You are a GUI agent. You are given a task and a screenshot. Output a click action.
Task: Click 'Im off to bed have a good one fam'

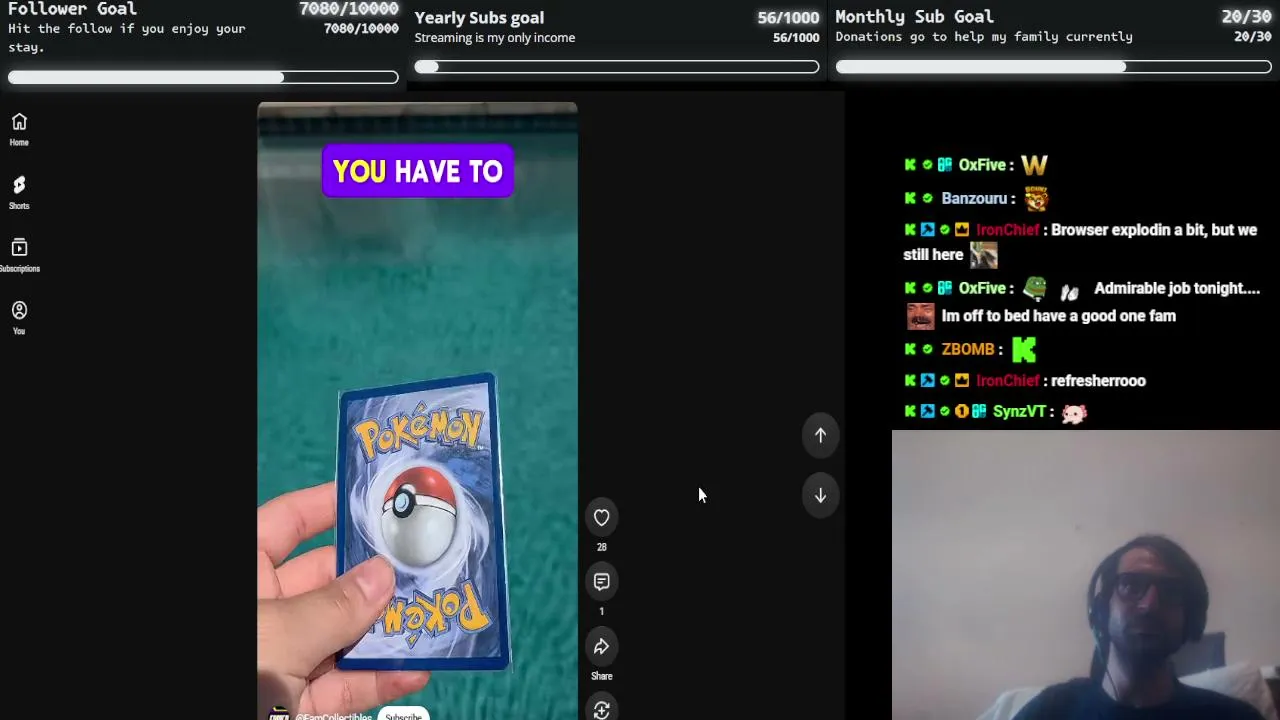(1058, 316)
